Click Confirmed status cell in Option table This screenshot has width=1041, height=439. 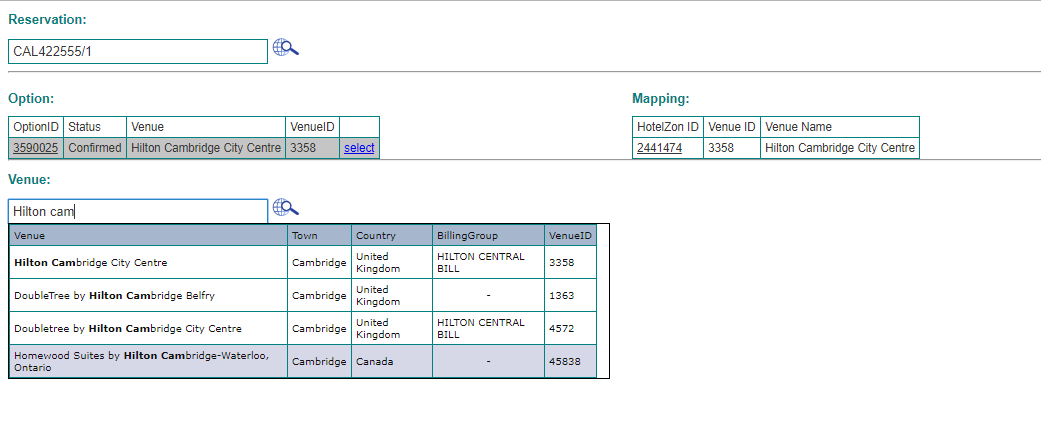[x=95, y=148]
